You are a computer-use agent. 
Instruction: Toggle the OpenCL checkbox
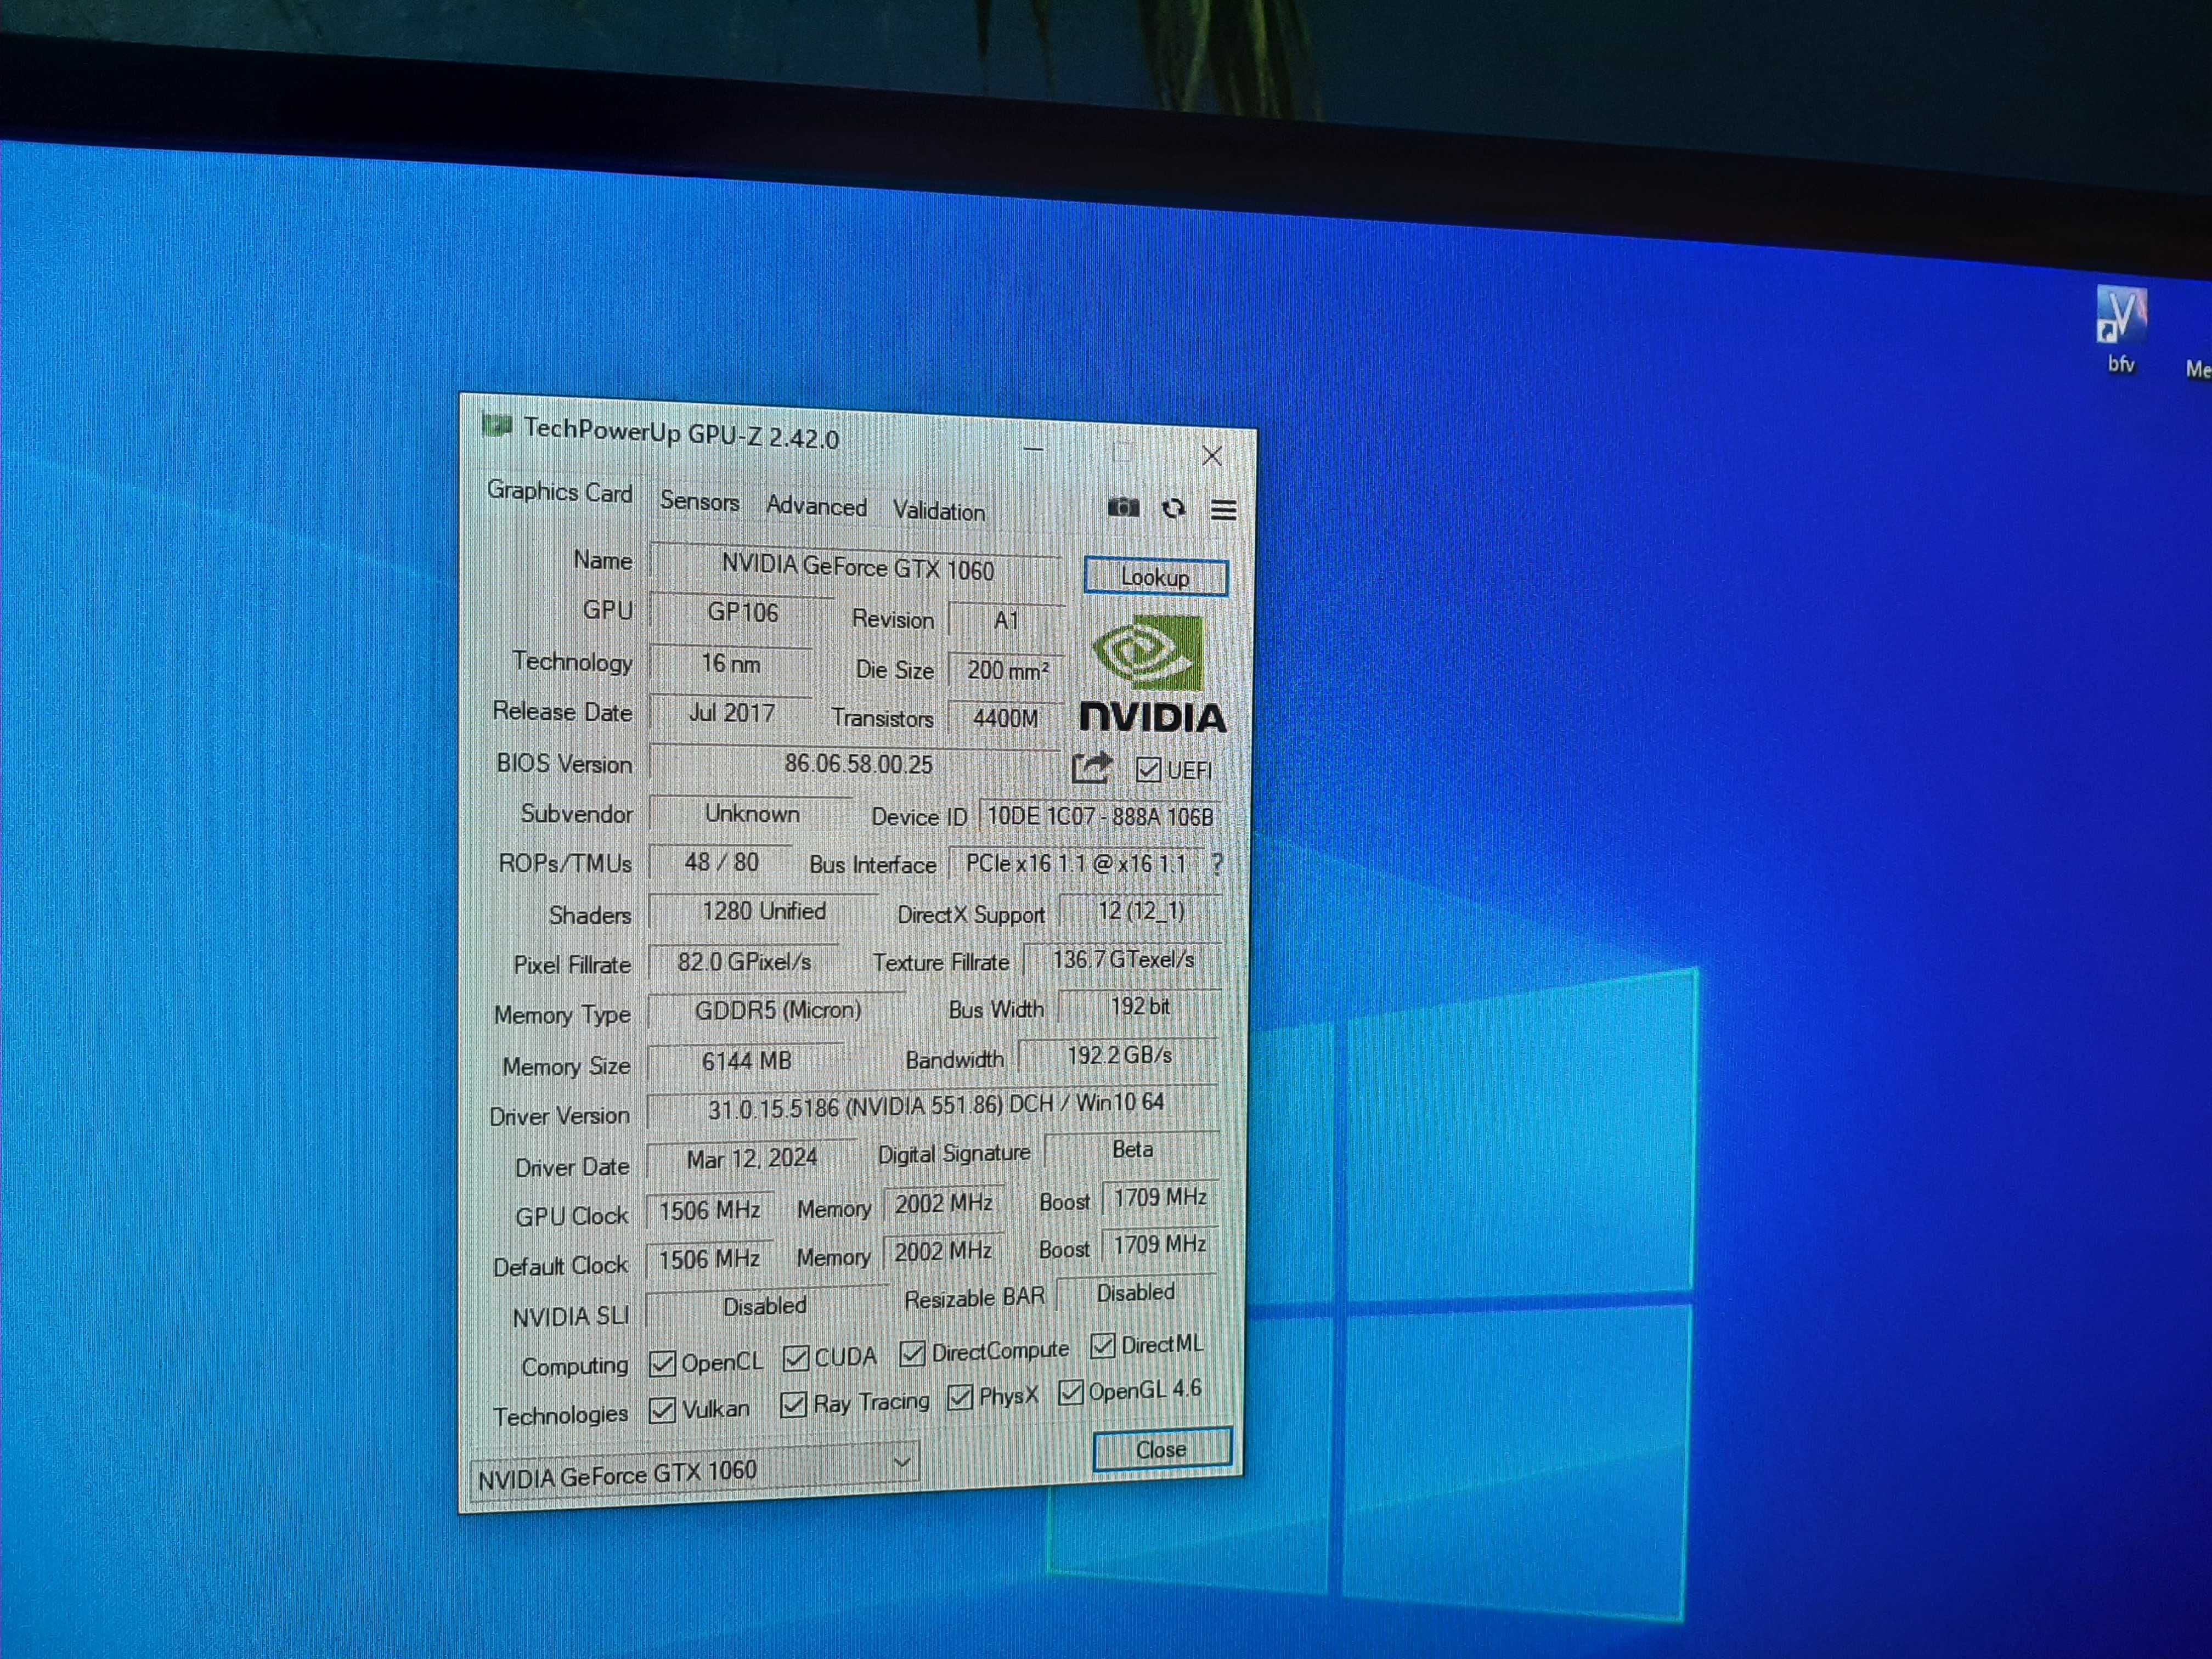(x=662, y=1363)
